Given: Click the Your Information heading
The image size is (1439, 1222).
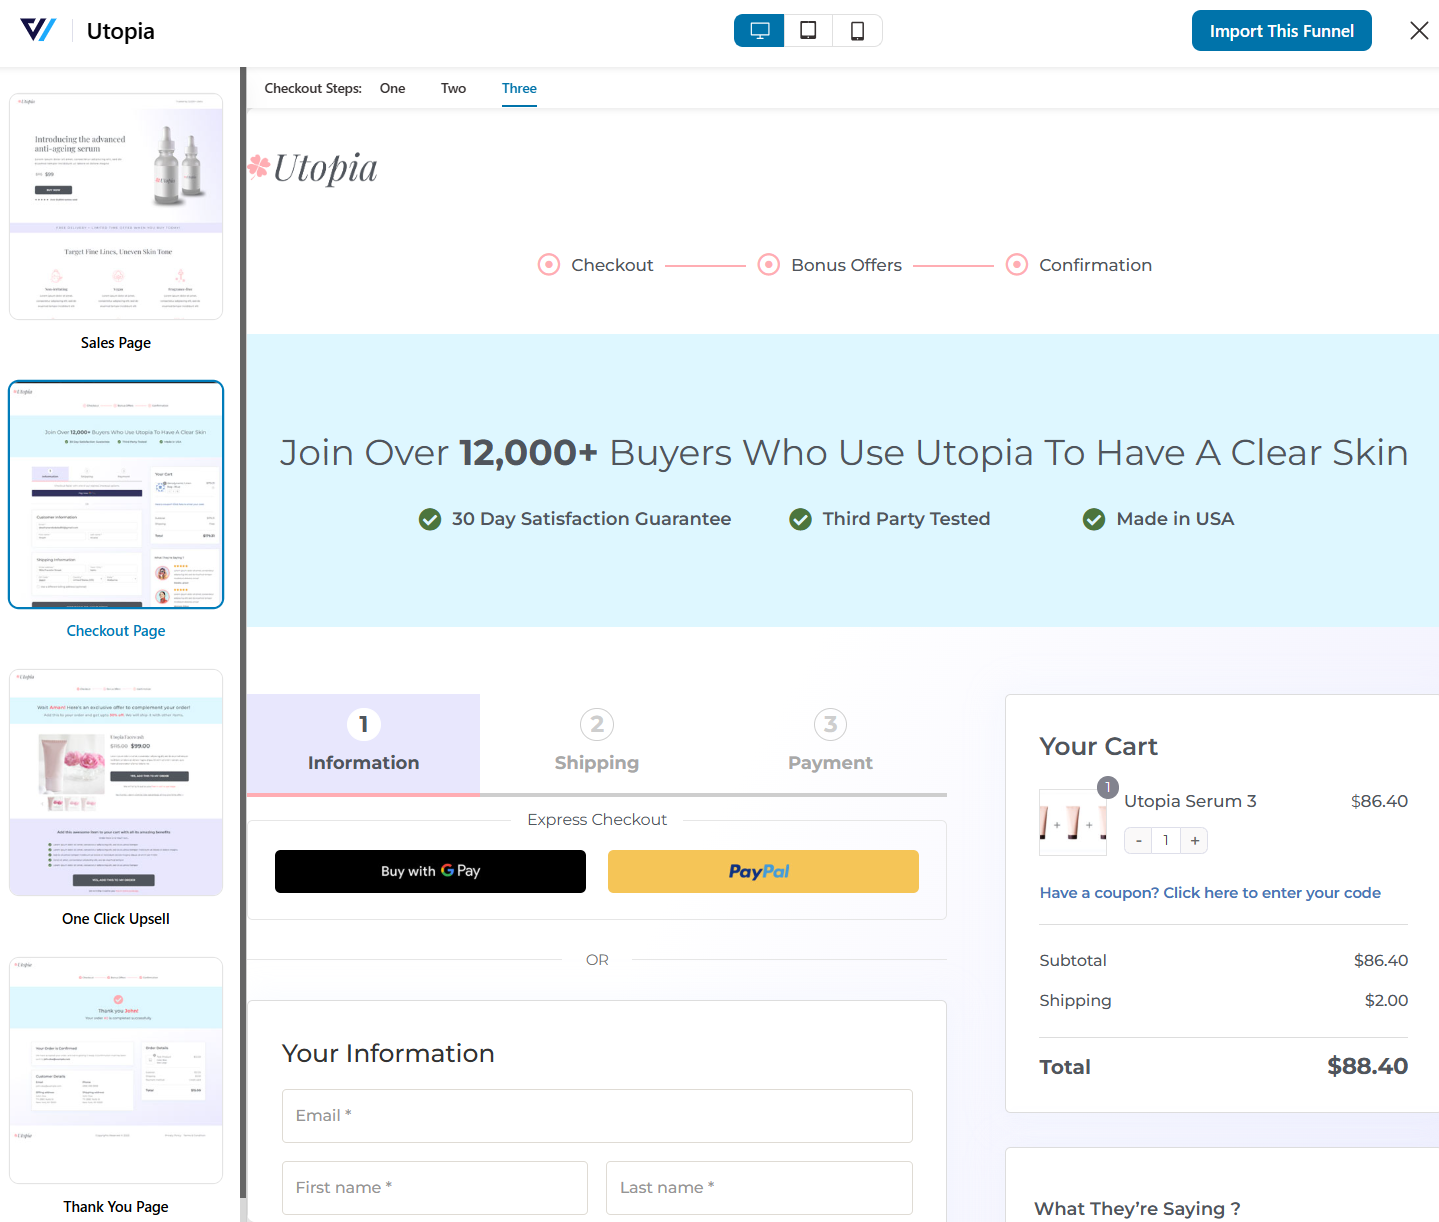Looking at the screenshot, I should point(388,1053).
